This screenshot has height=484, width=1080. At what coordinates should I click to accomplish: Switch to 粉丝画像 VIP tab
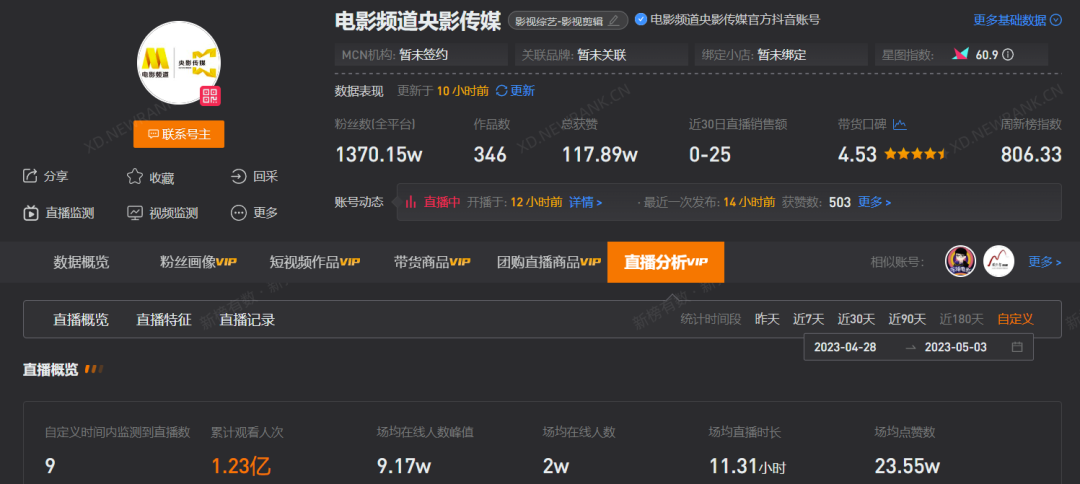point(198,262)
